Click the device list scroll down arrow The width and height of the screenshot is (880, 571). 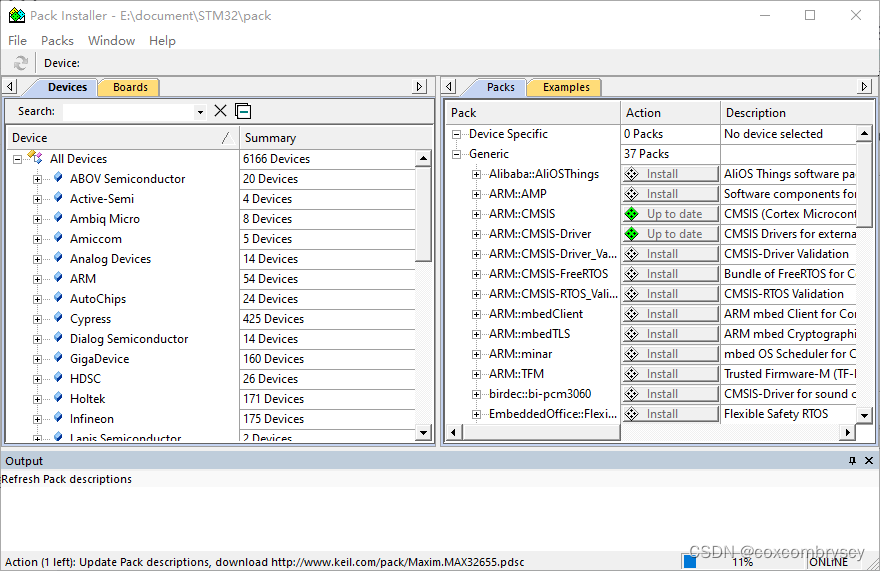point(423,432)
